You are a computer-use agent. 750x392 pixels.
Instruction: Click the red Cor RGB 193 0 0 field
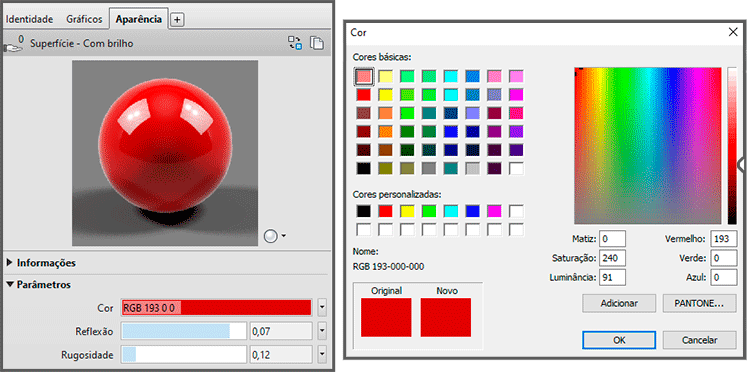(216, 307)
